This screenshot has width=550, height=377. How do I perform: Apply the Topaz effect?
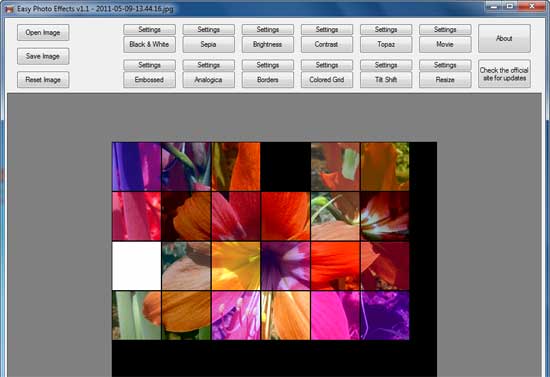coord(386,45)
